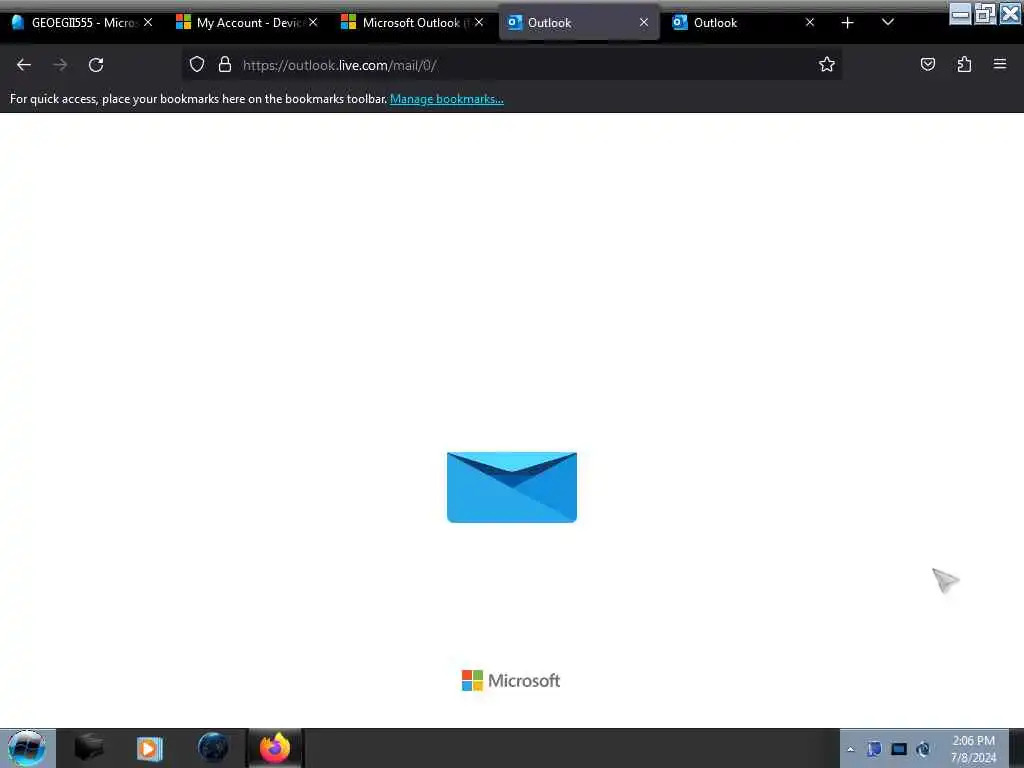Open the clock showing 2:06 PM
This screenshot has width=1024, height=768.
point(973,749)
